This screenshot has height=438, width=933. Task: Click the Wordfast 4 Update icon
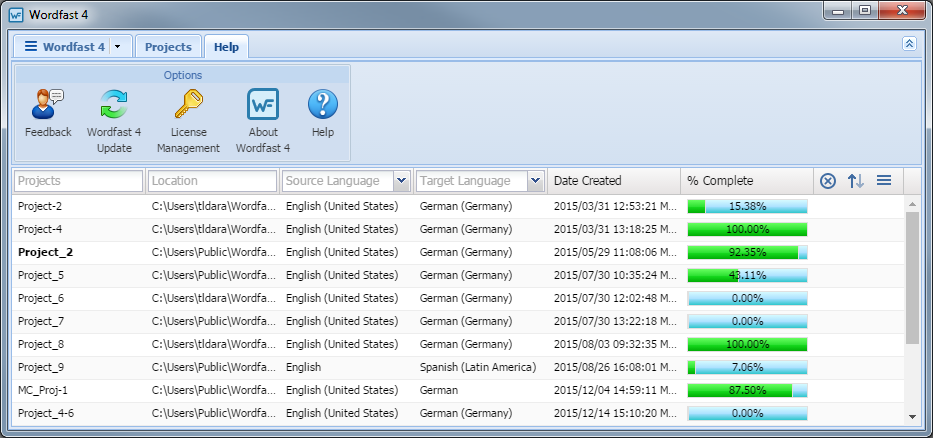pos(114,104)
